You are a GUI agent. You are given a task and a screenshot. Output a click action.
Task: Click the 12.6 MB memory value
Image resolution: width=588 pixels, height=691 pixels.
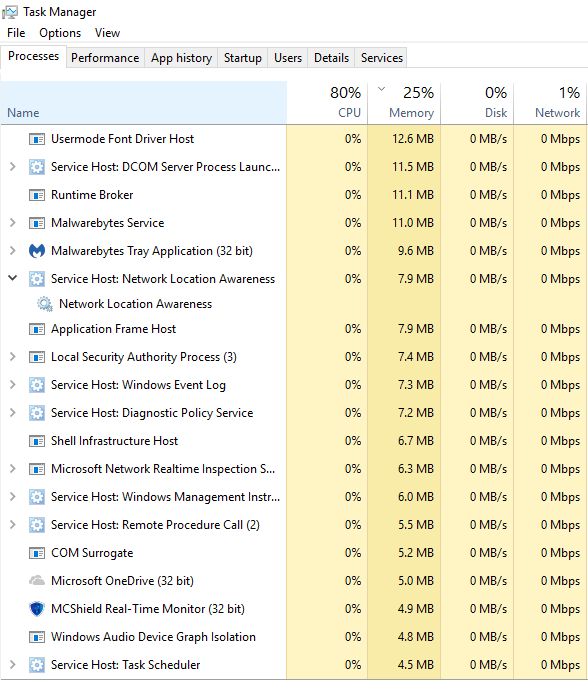click(x=413, y=139)
